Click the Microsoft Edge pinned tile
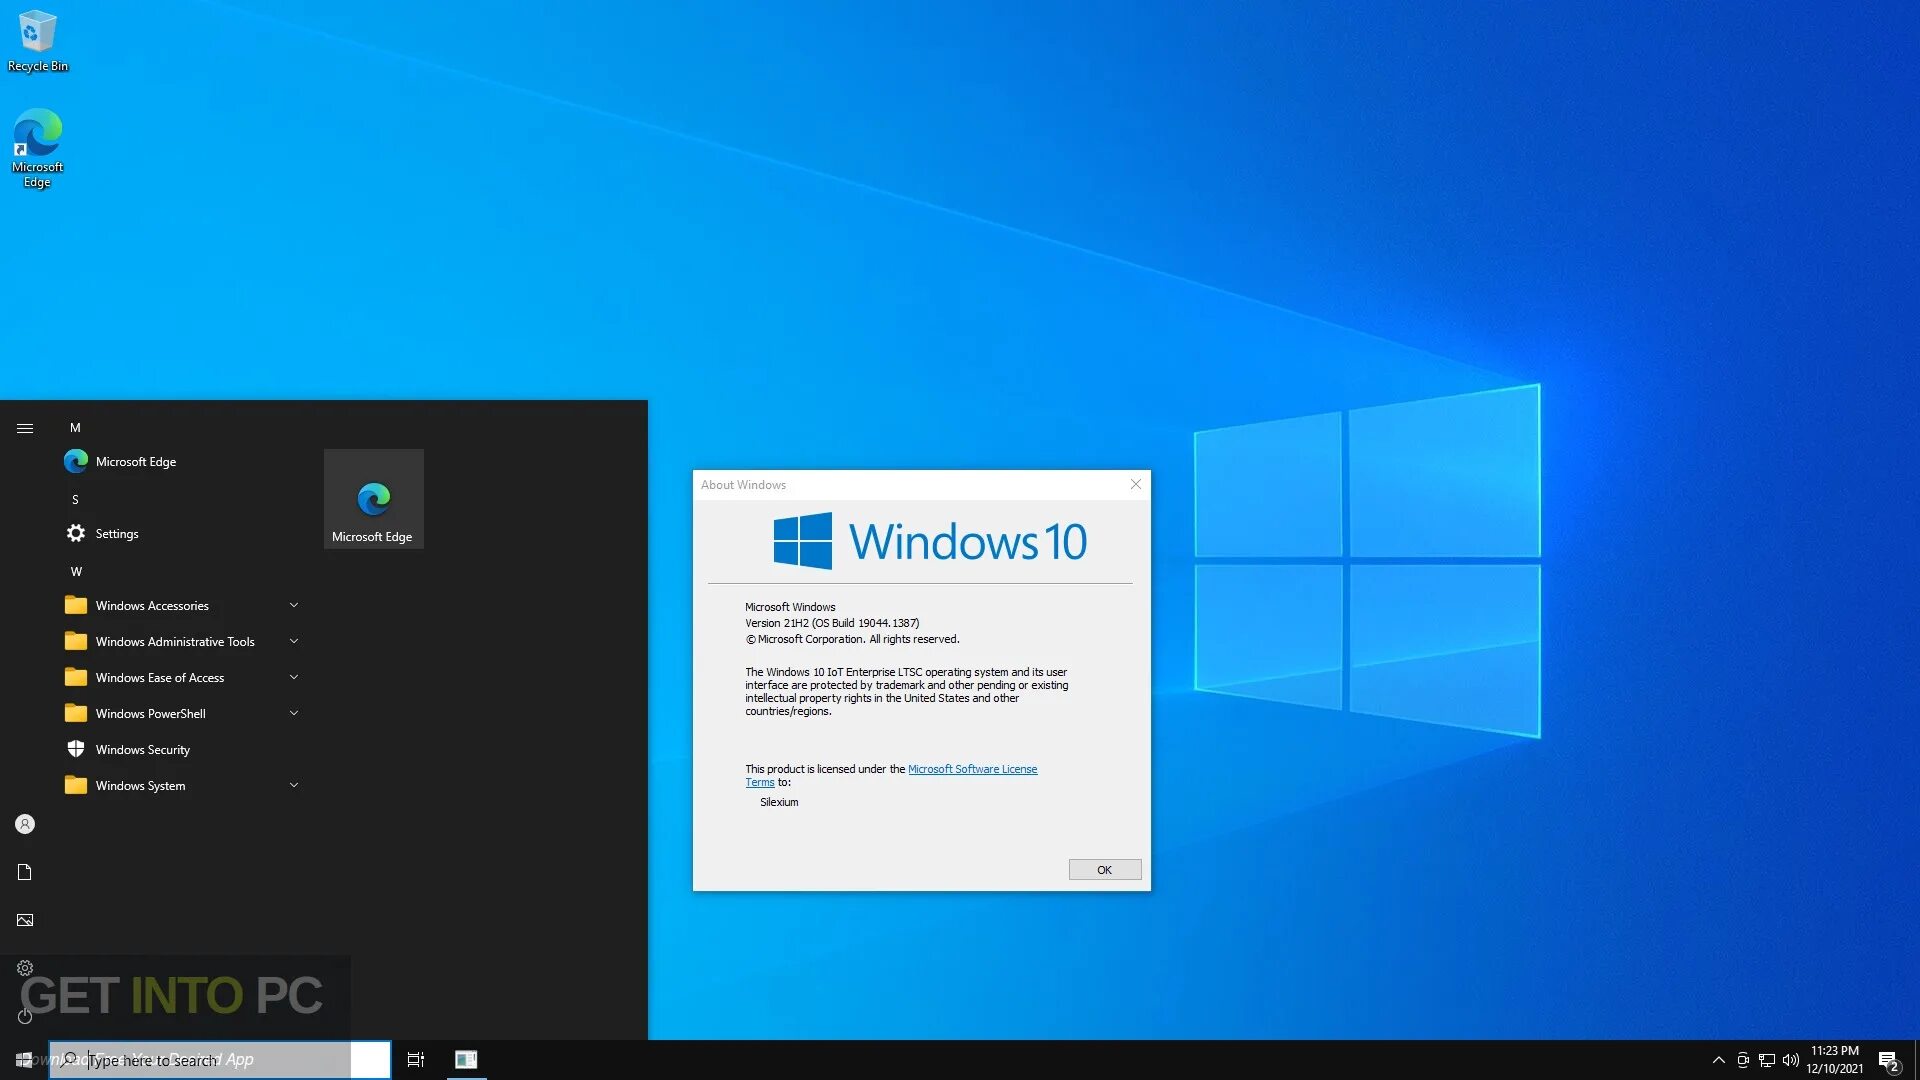The height and width of the screenshot is (1080, 1920). point(373,499)
